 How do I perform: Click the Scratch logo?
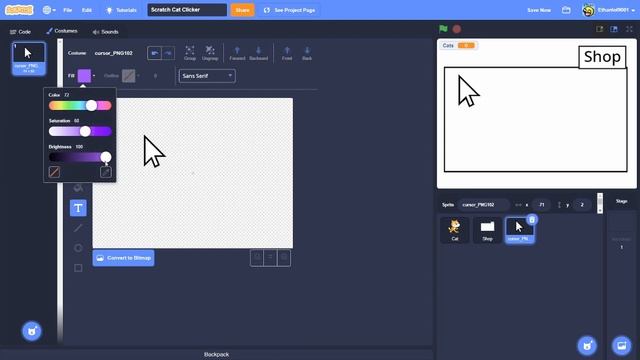pyautogui.click(x=19, y=10)
